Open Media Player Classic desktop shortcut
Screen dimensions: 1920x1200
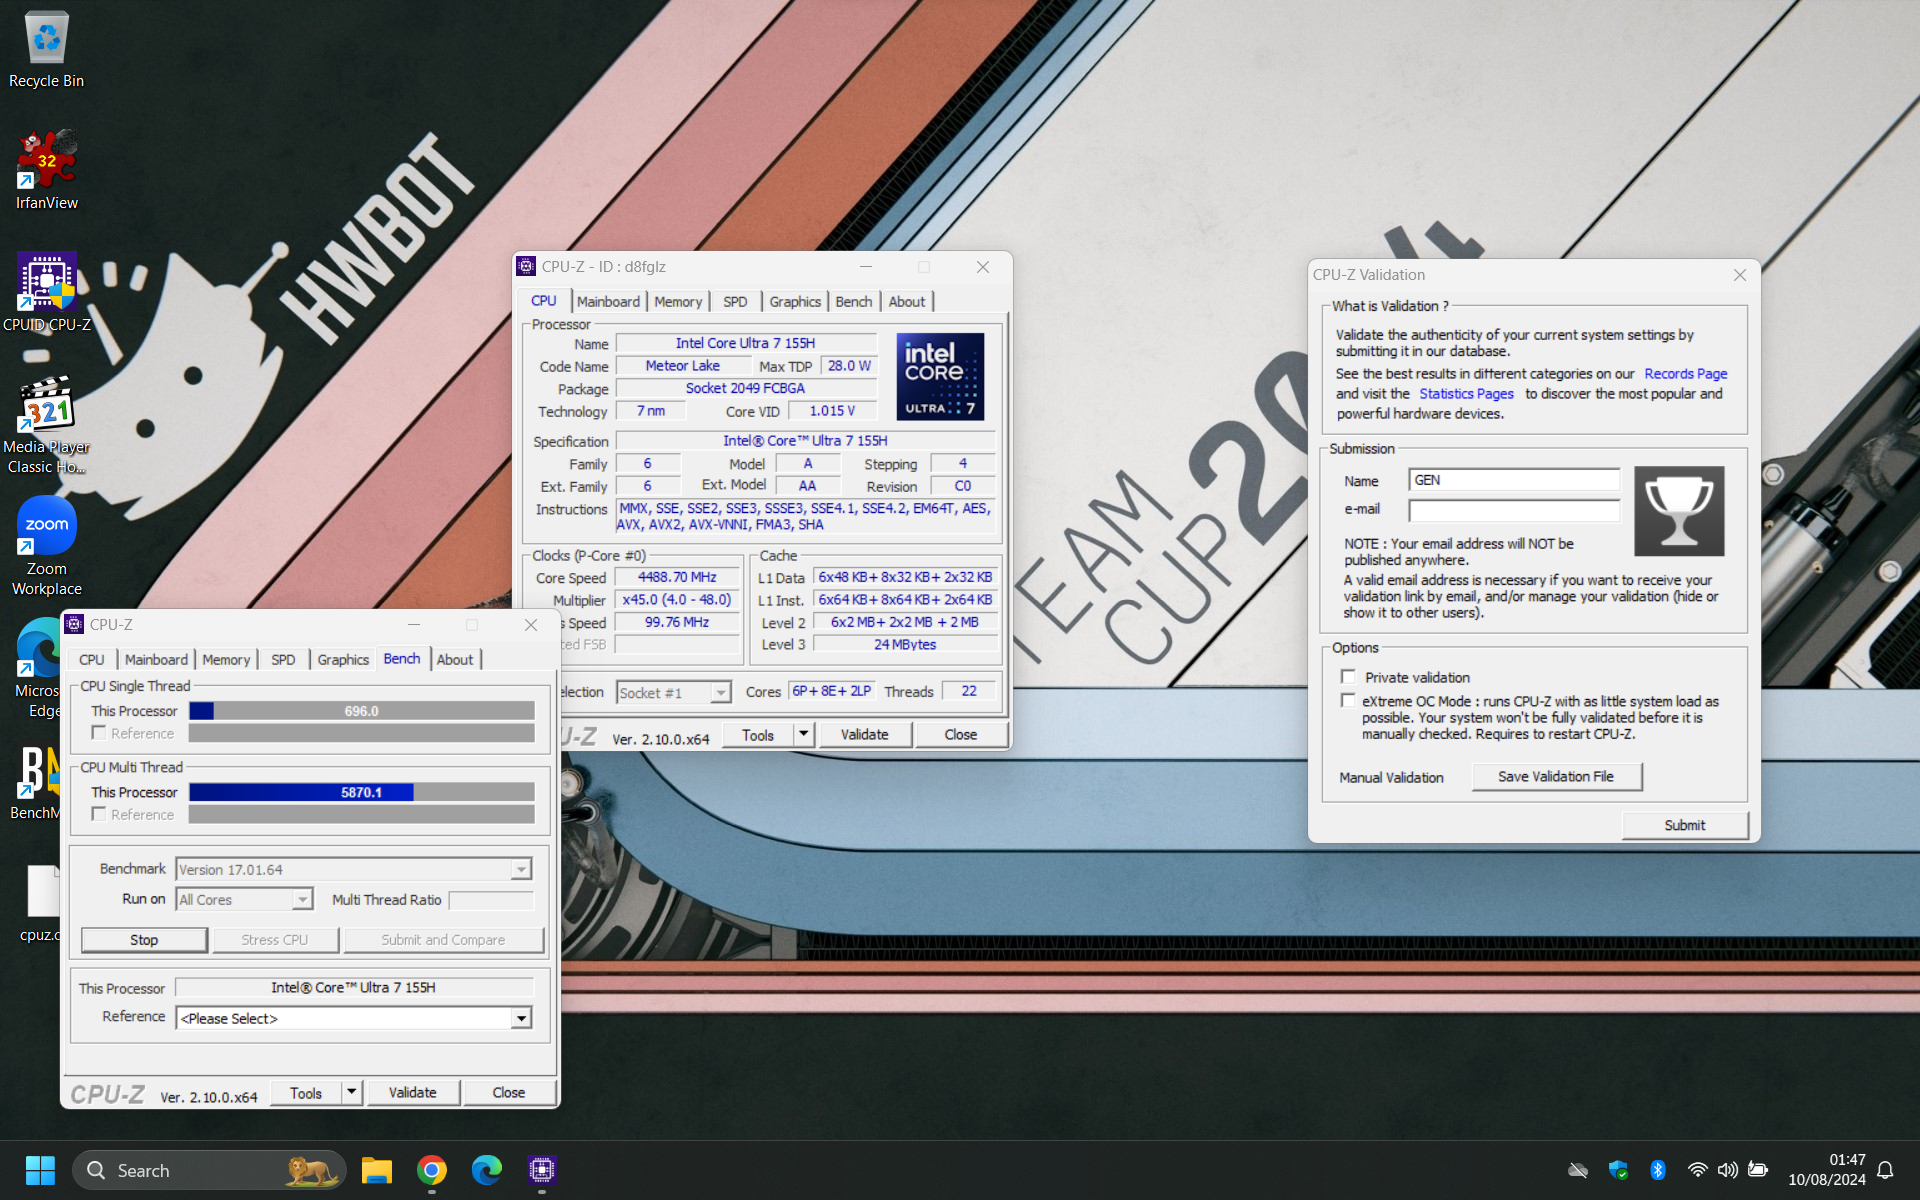[x=46, y=425]
